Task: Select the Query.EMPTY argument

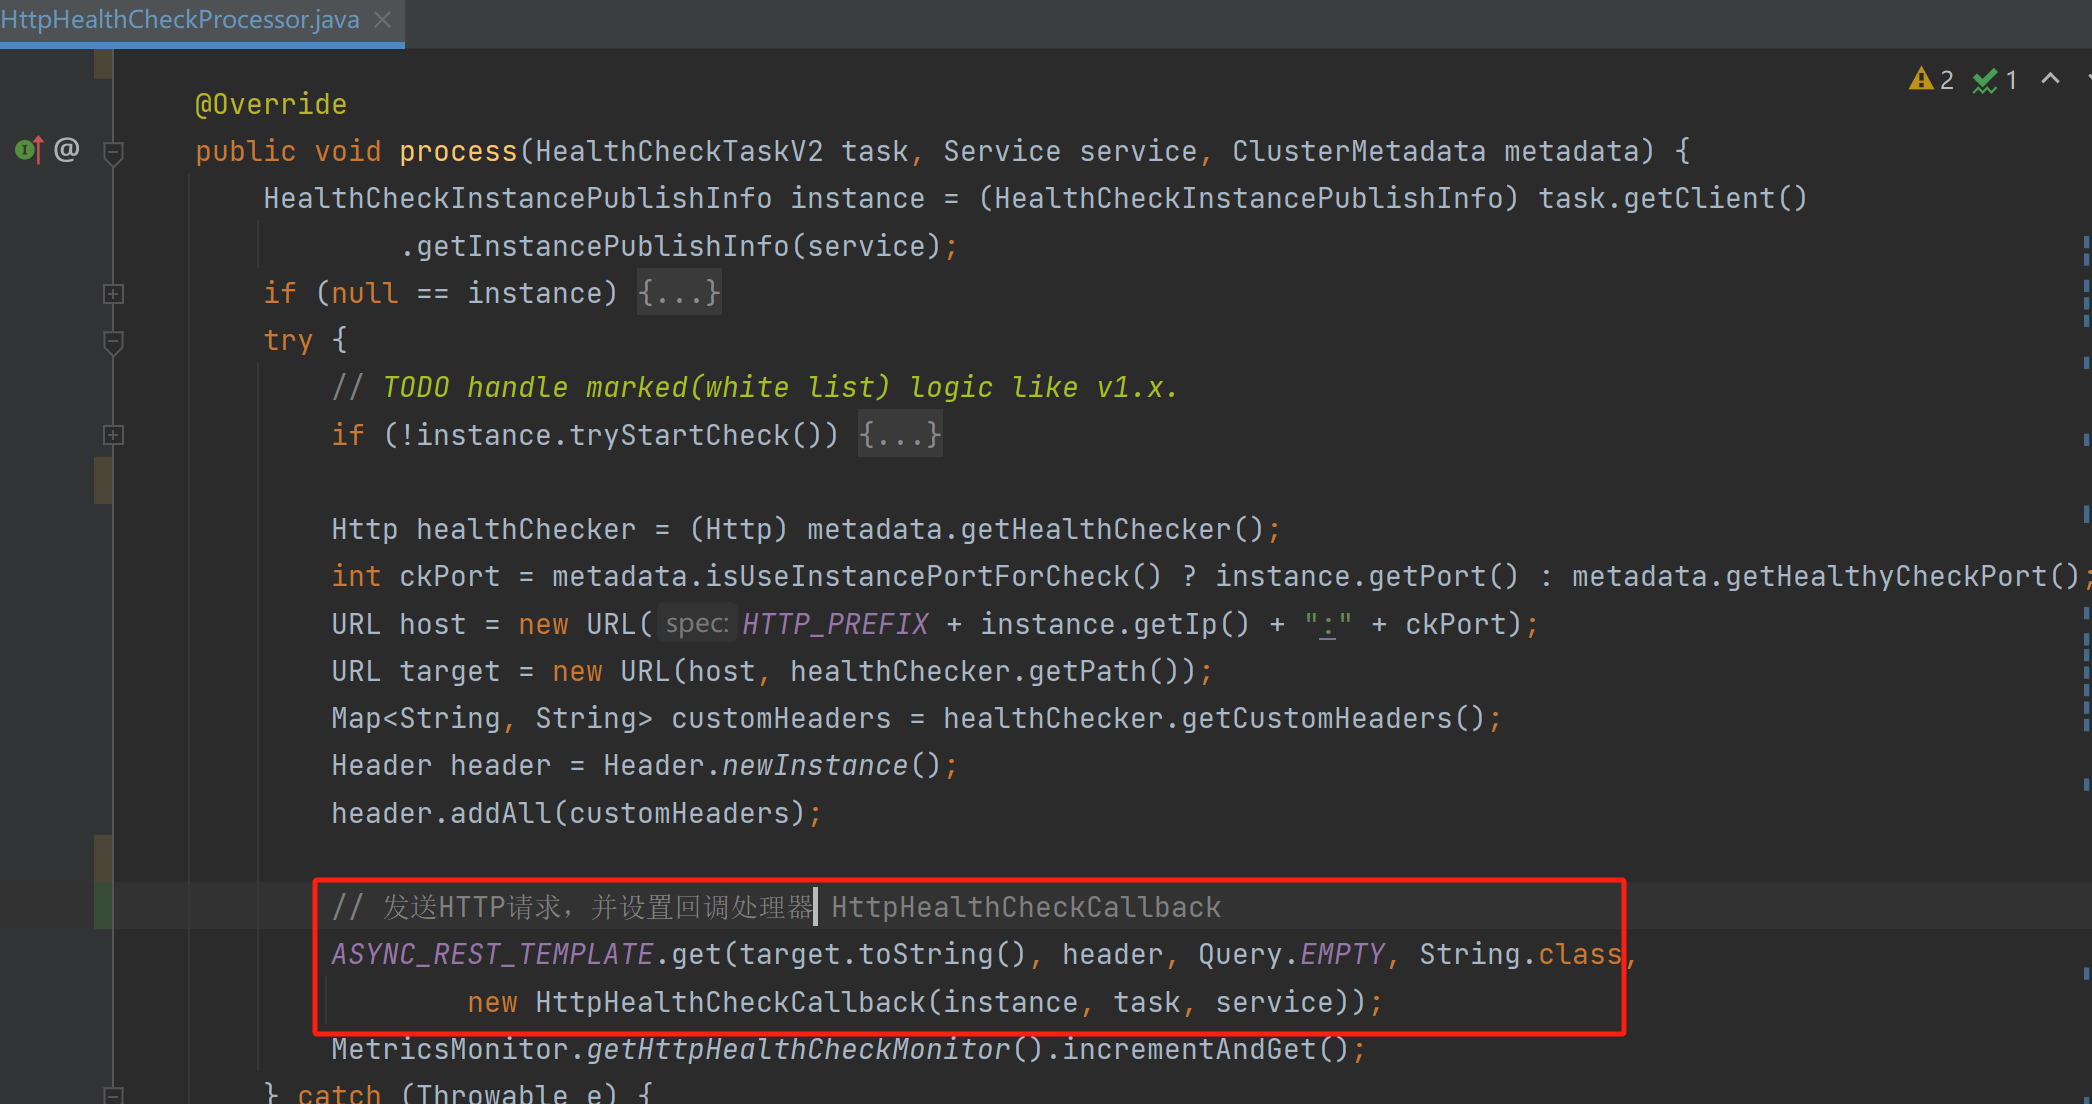Action: (x=1291, y=954)
